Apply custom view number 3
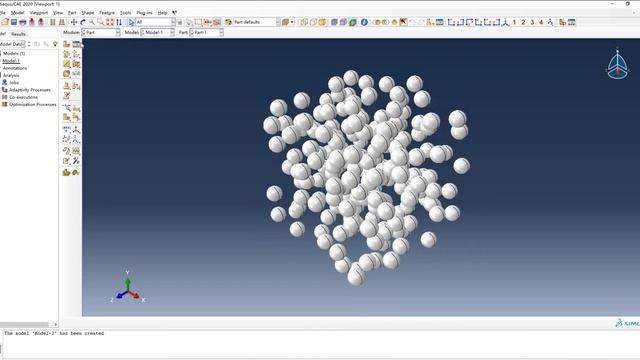640x360 pixels. point(532,22)
